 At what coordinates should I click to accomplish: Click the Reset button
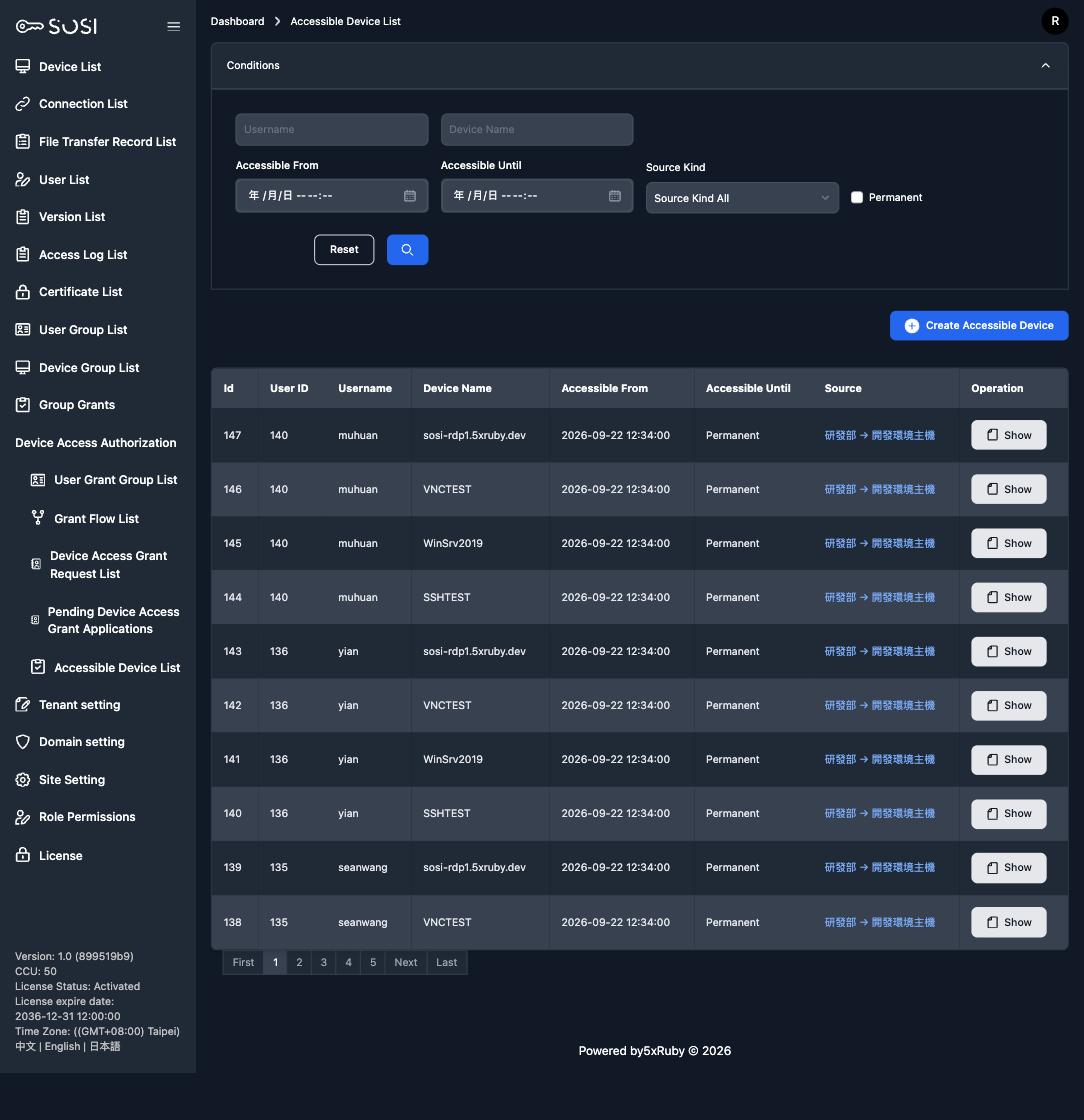(x=344, y=249)
